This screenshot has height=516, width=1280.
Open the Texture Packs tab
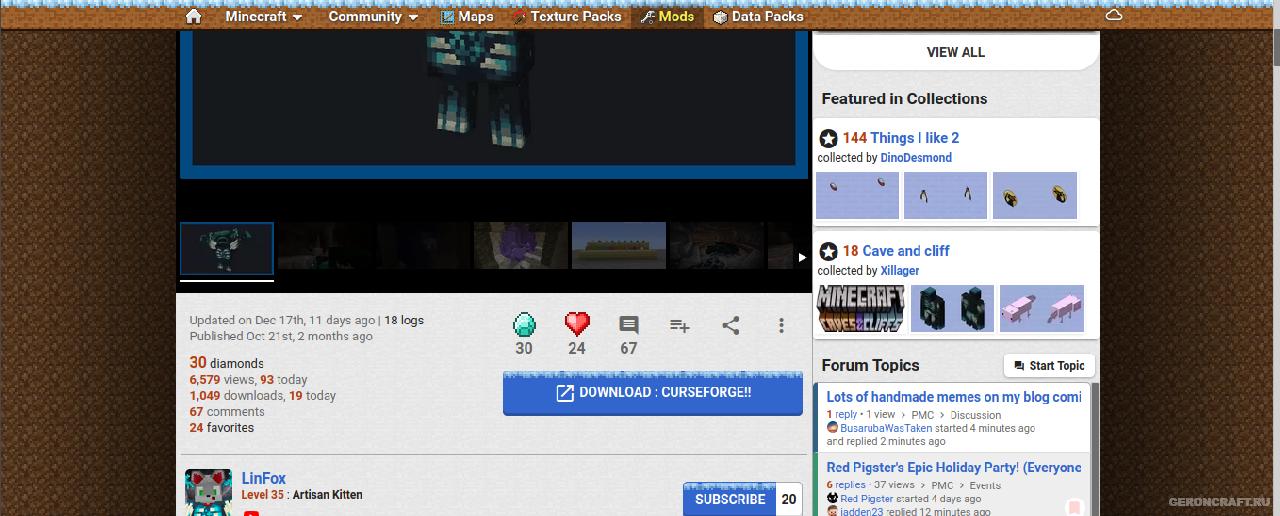[567, 16]
